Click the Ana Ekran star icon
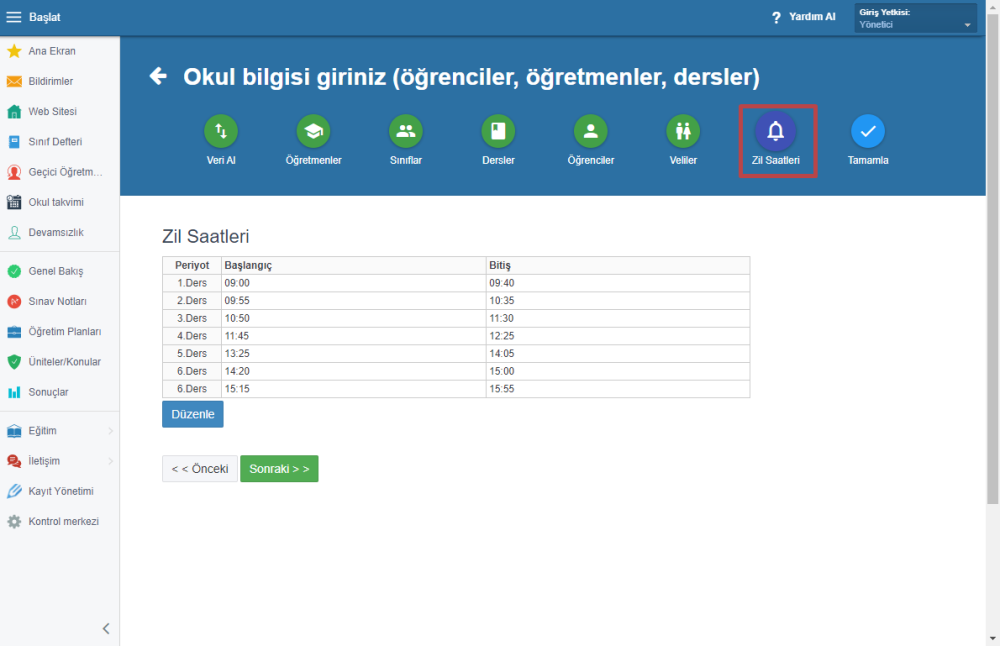This screenshot has width=1000, height=646. click(14, 51)
